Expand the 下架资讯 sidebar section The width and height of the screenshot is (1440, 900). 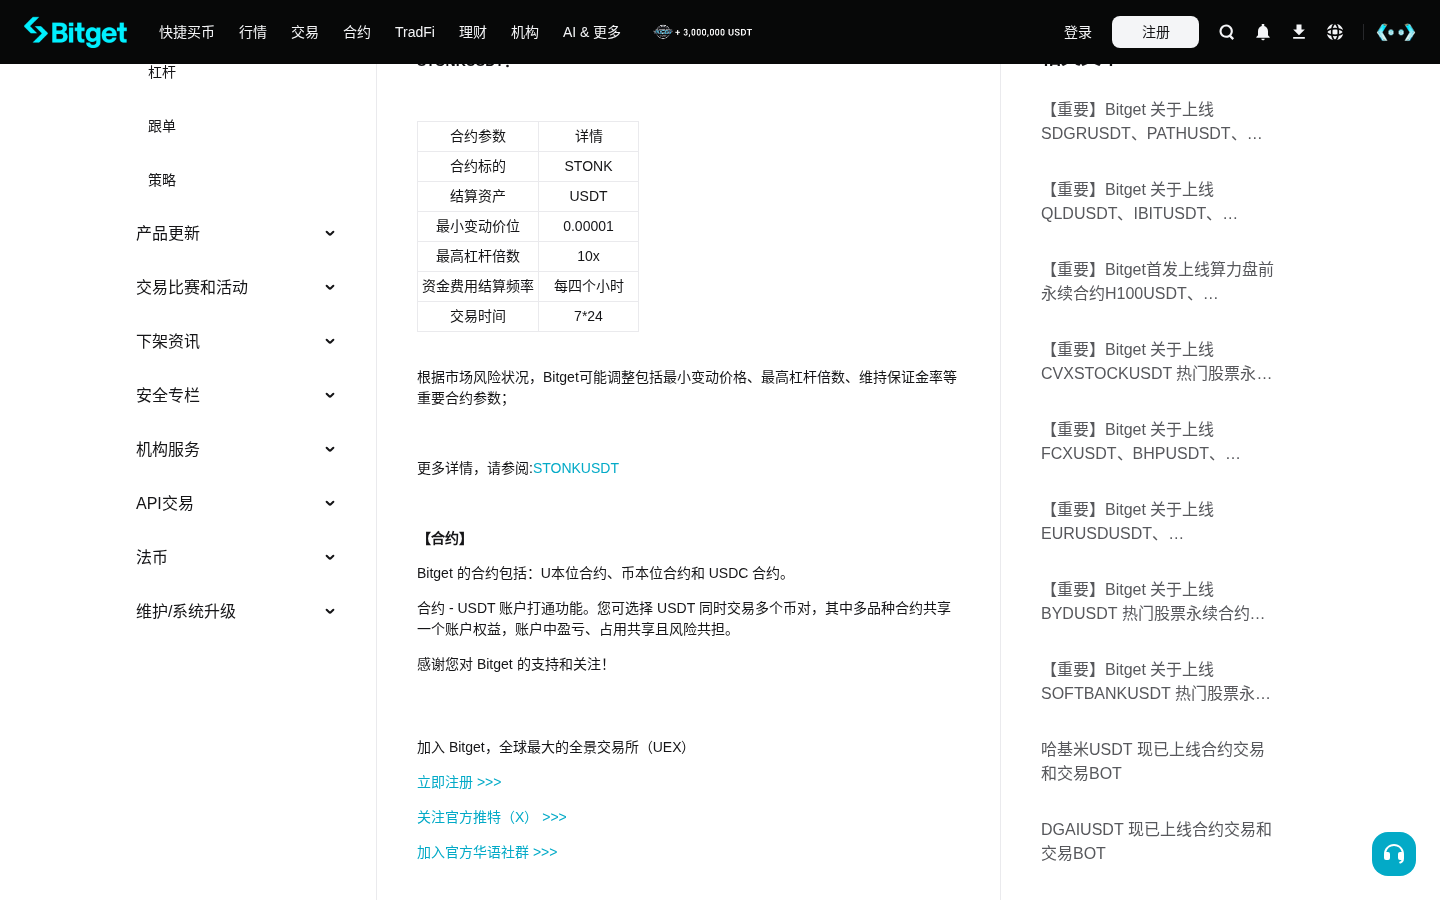pos(236,341)
